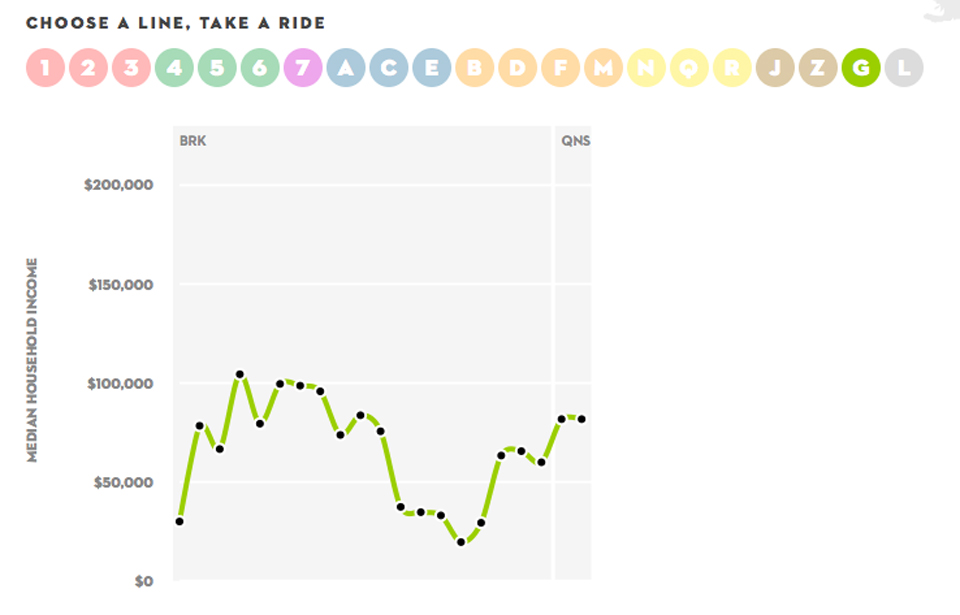Viewport: 960px width, 615px height.
Task: Choose the 6 line circle
Action: [260, 68]
